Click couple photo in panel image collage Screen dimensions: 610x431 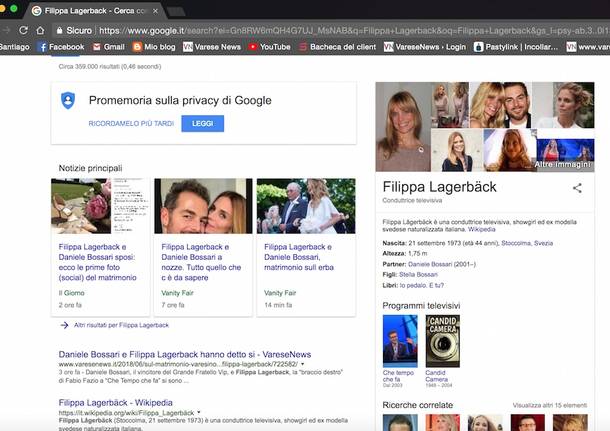coord(501,105)
